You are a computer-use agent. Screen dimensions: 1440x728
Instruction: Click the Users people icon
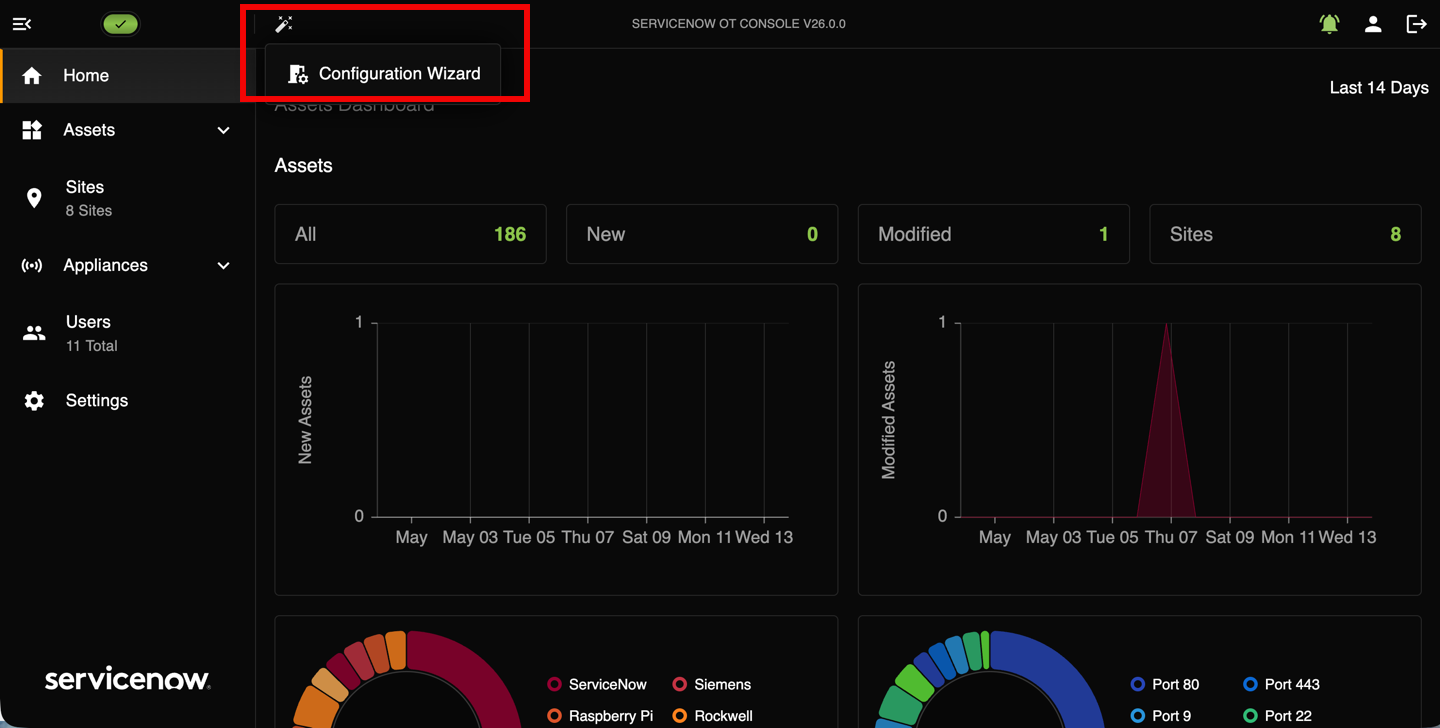(34, 334)
